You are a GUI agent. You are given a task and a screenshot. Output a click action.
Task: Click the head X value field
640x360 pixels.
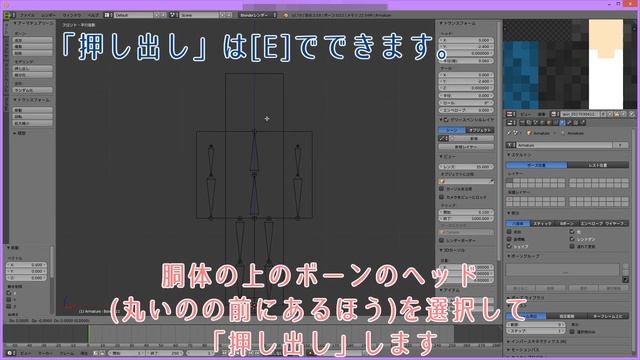466,40
